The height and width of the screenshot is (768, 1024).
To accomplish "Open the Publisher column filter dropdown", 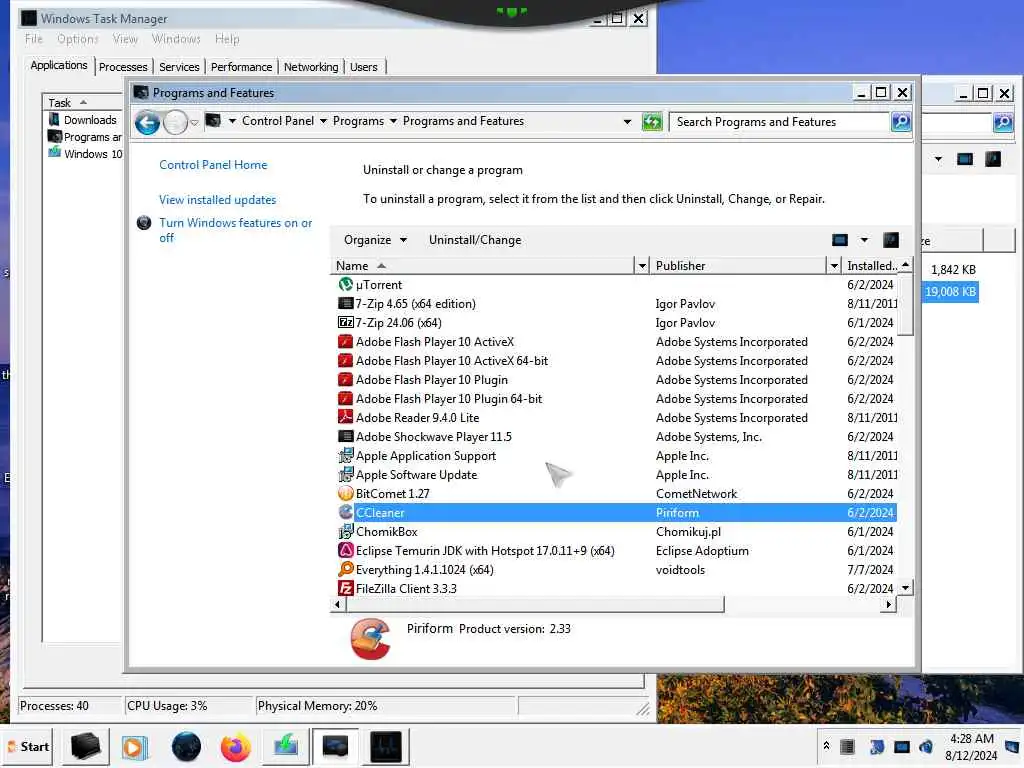I will click(834, 266).
